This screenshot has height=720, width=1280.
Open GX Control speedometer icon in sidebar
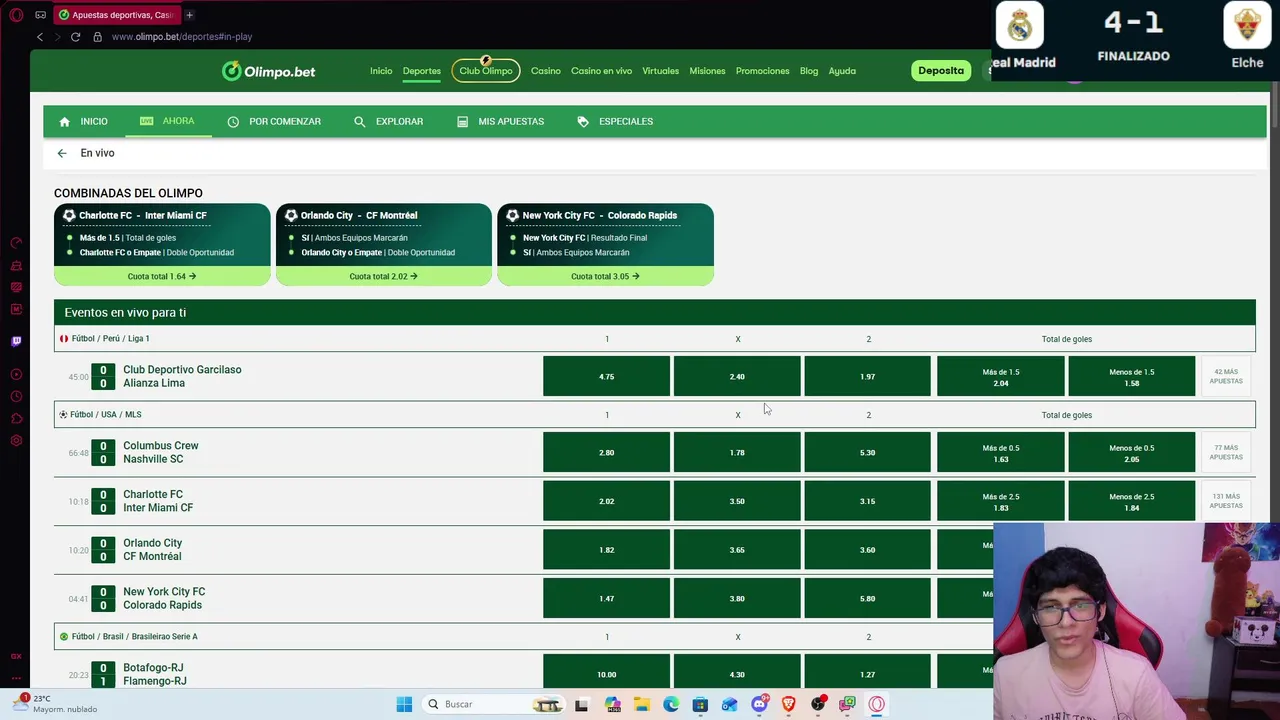pyautogui.click(x=16, y=243)
